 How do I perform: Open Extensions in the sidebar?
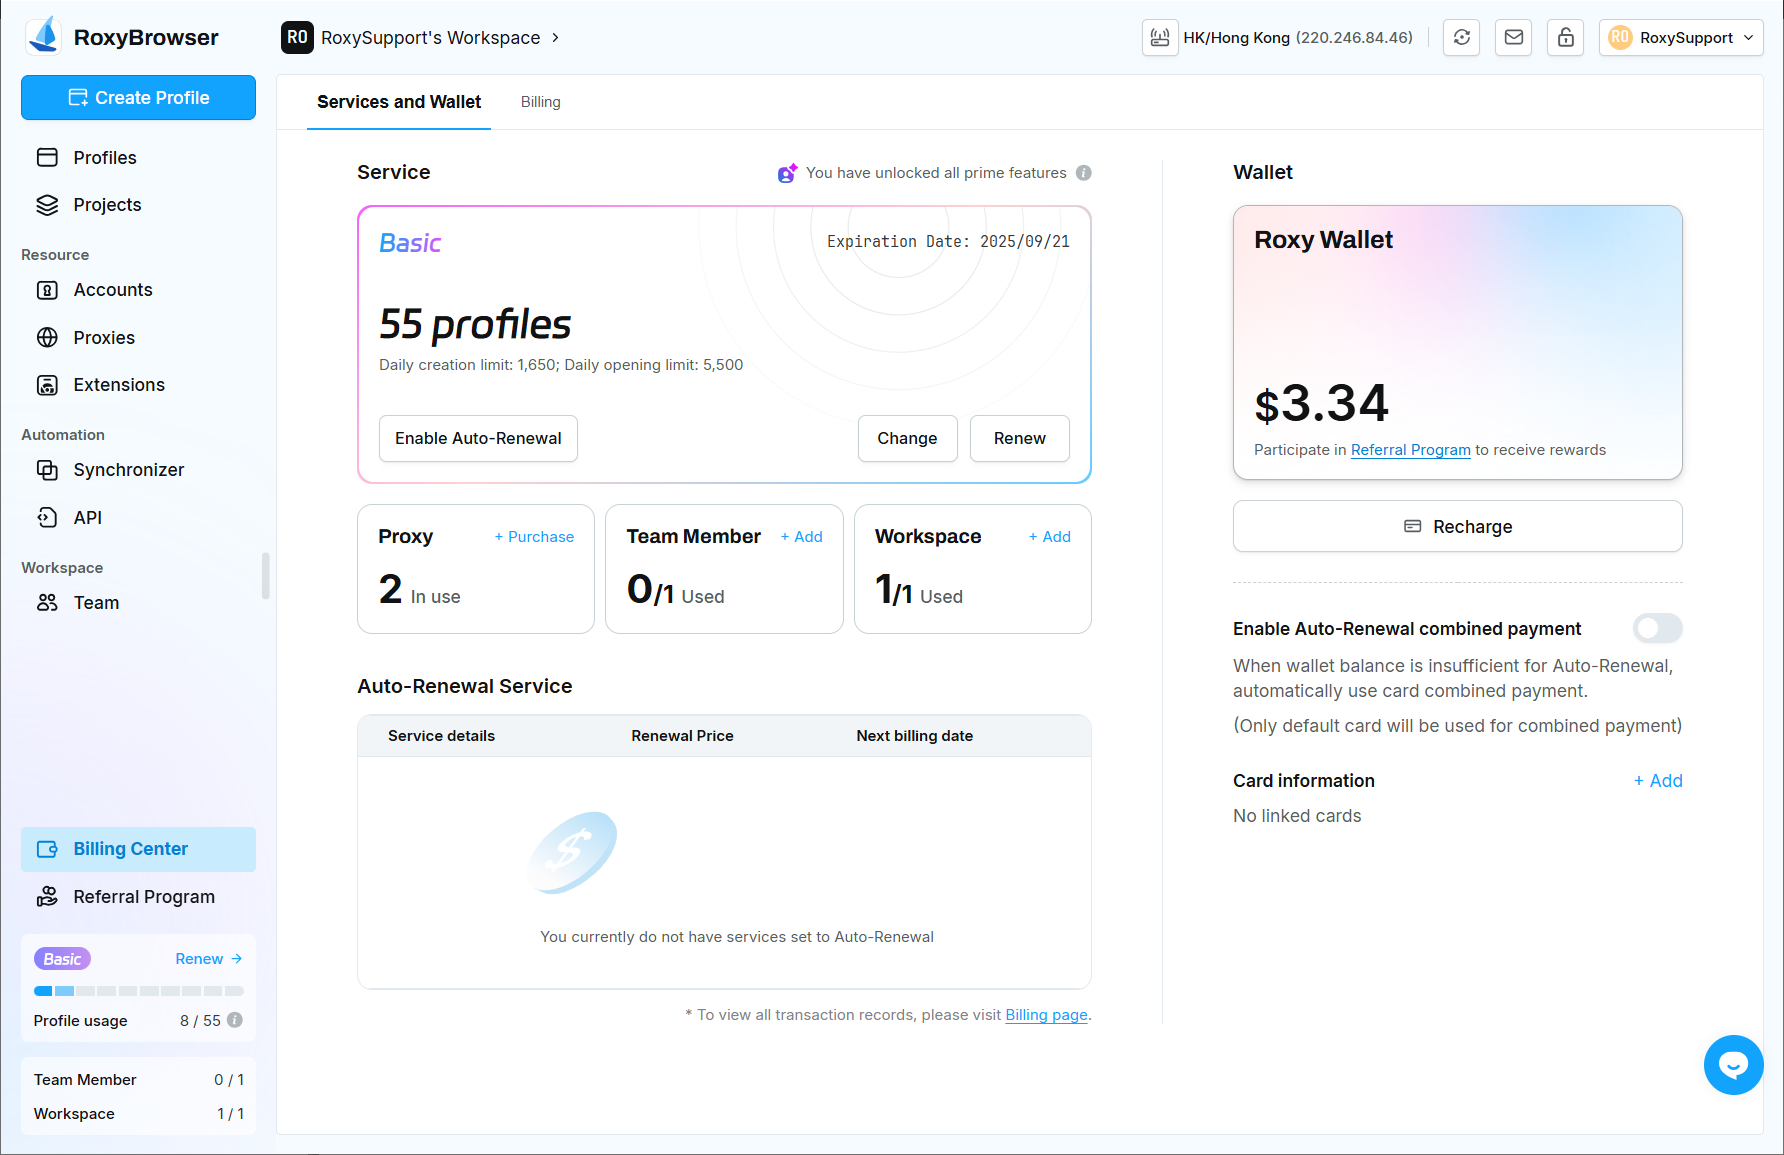(x=118, y=385)
